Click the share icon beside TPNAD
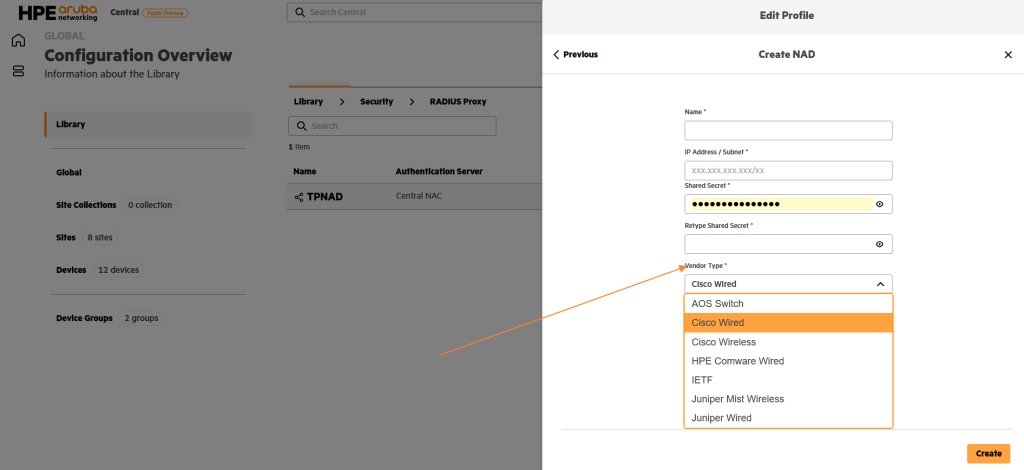The height and width of the screenshot is (470, 1024). (x=299, y=197)
